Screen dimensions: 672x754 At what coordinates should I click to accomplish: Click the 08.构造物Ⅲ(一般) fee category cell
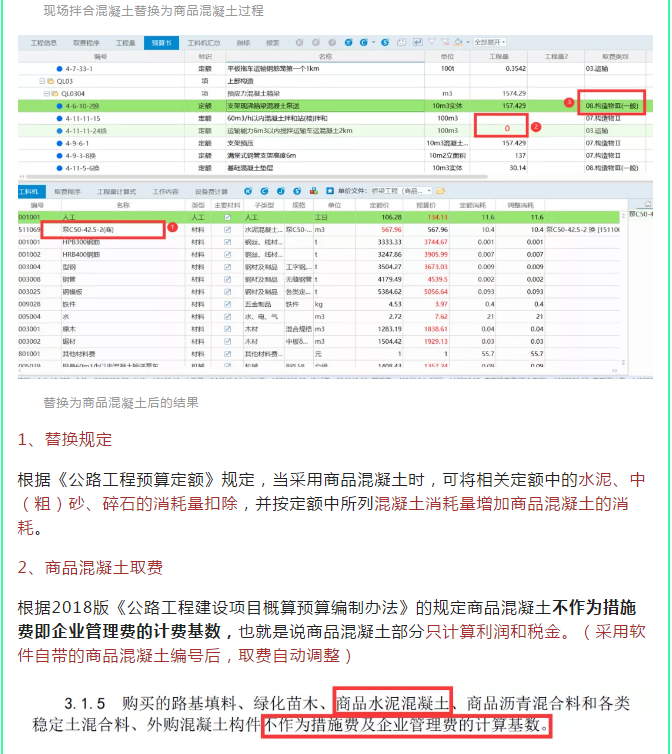click(614, 104)
